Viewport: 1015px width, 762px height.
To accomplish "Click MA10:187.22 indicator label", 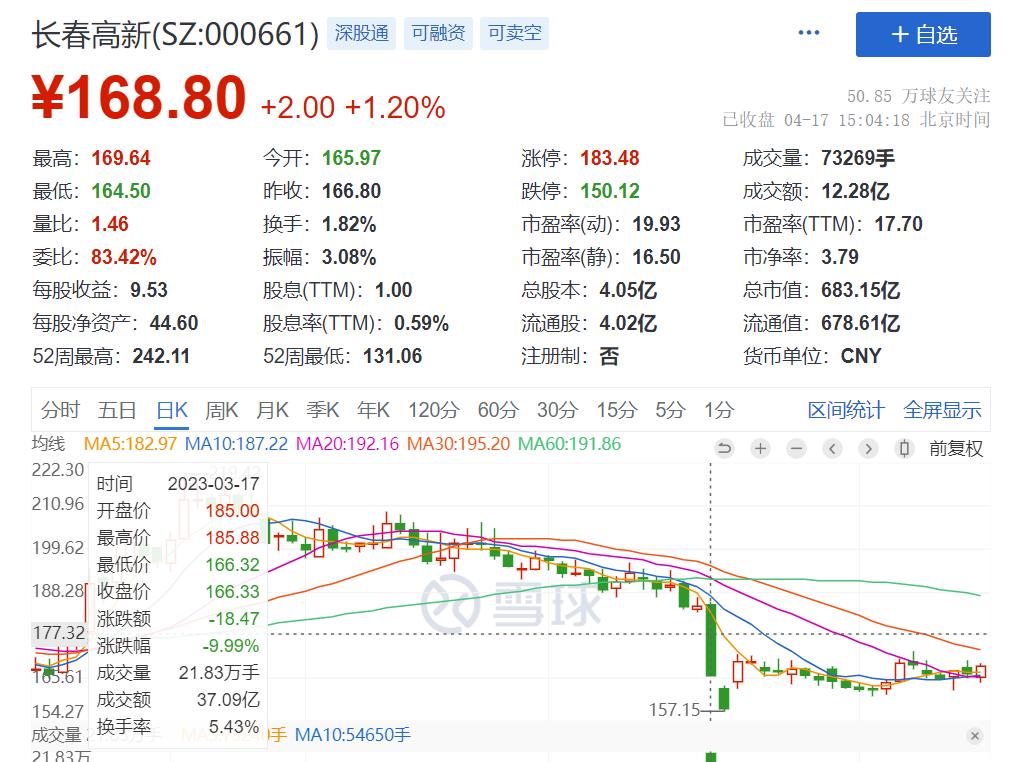I will click(x=236, y=444).
